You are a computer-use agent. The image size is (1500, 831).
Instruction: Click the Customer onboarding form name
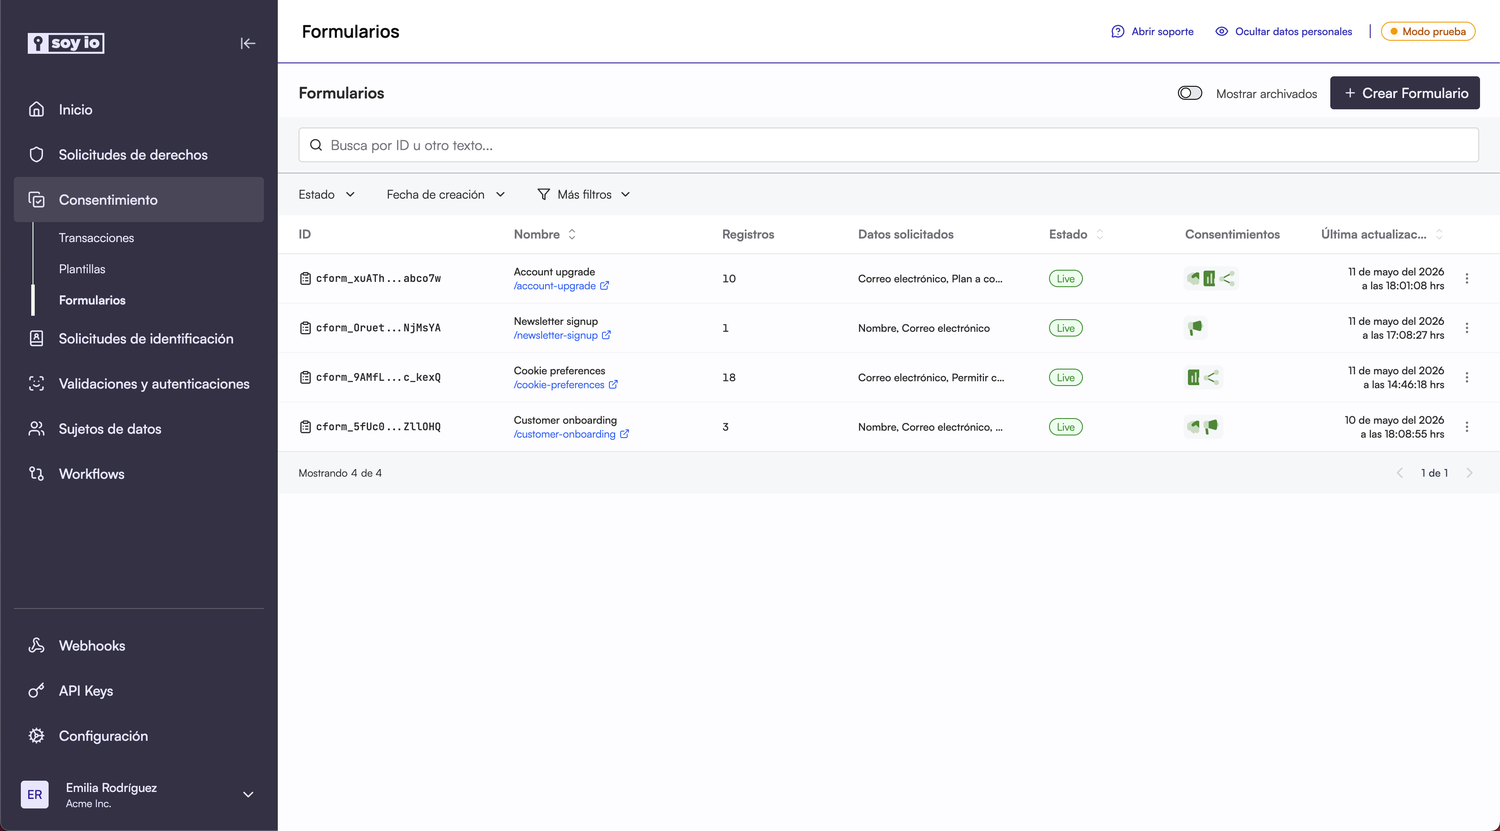tap(565, 420)
